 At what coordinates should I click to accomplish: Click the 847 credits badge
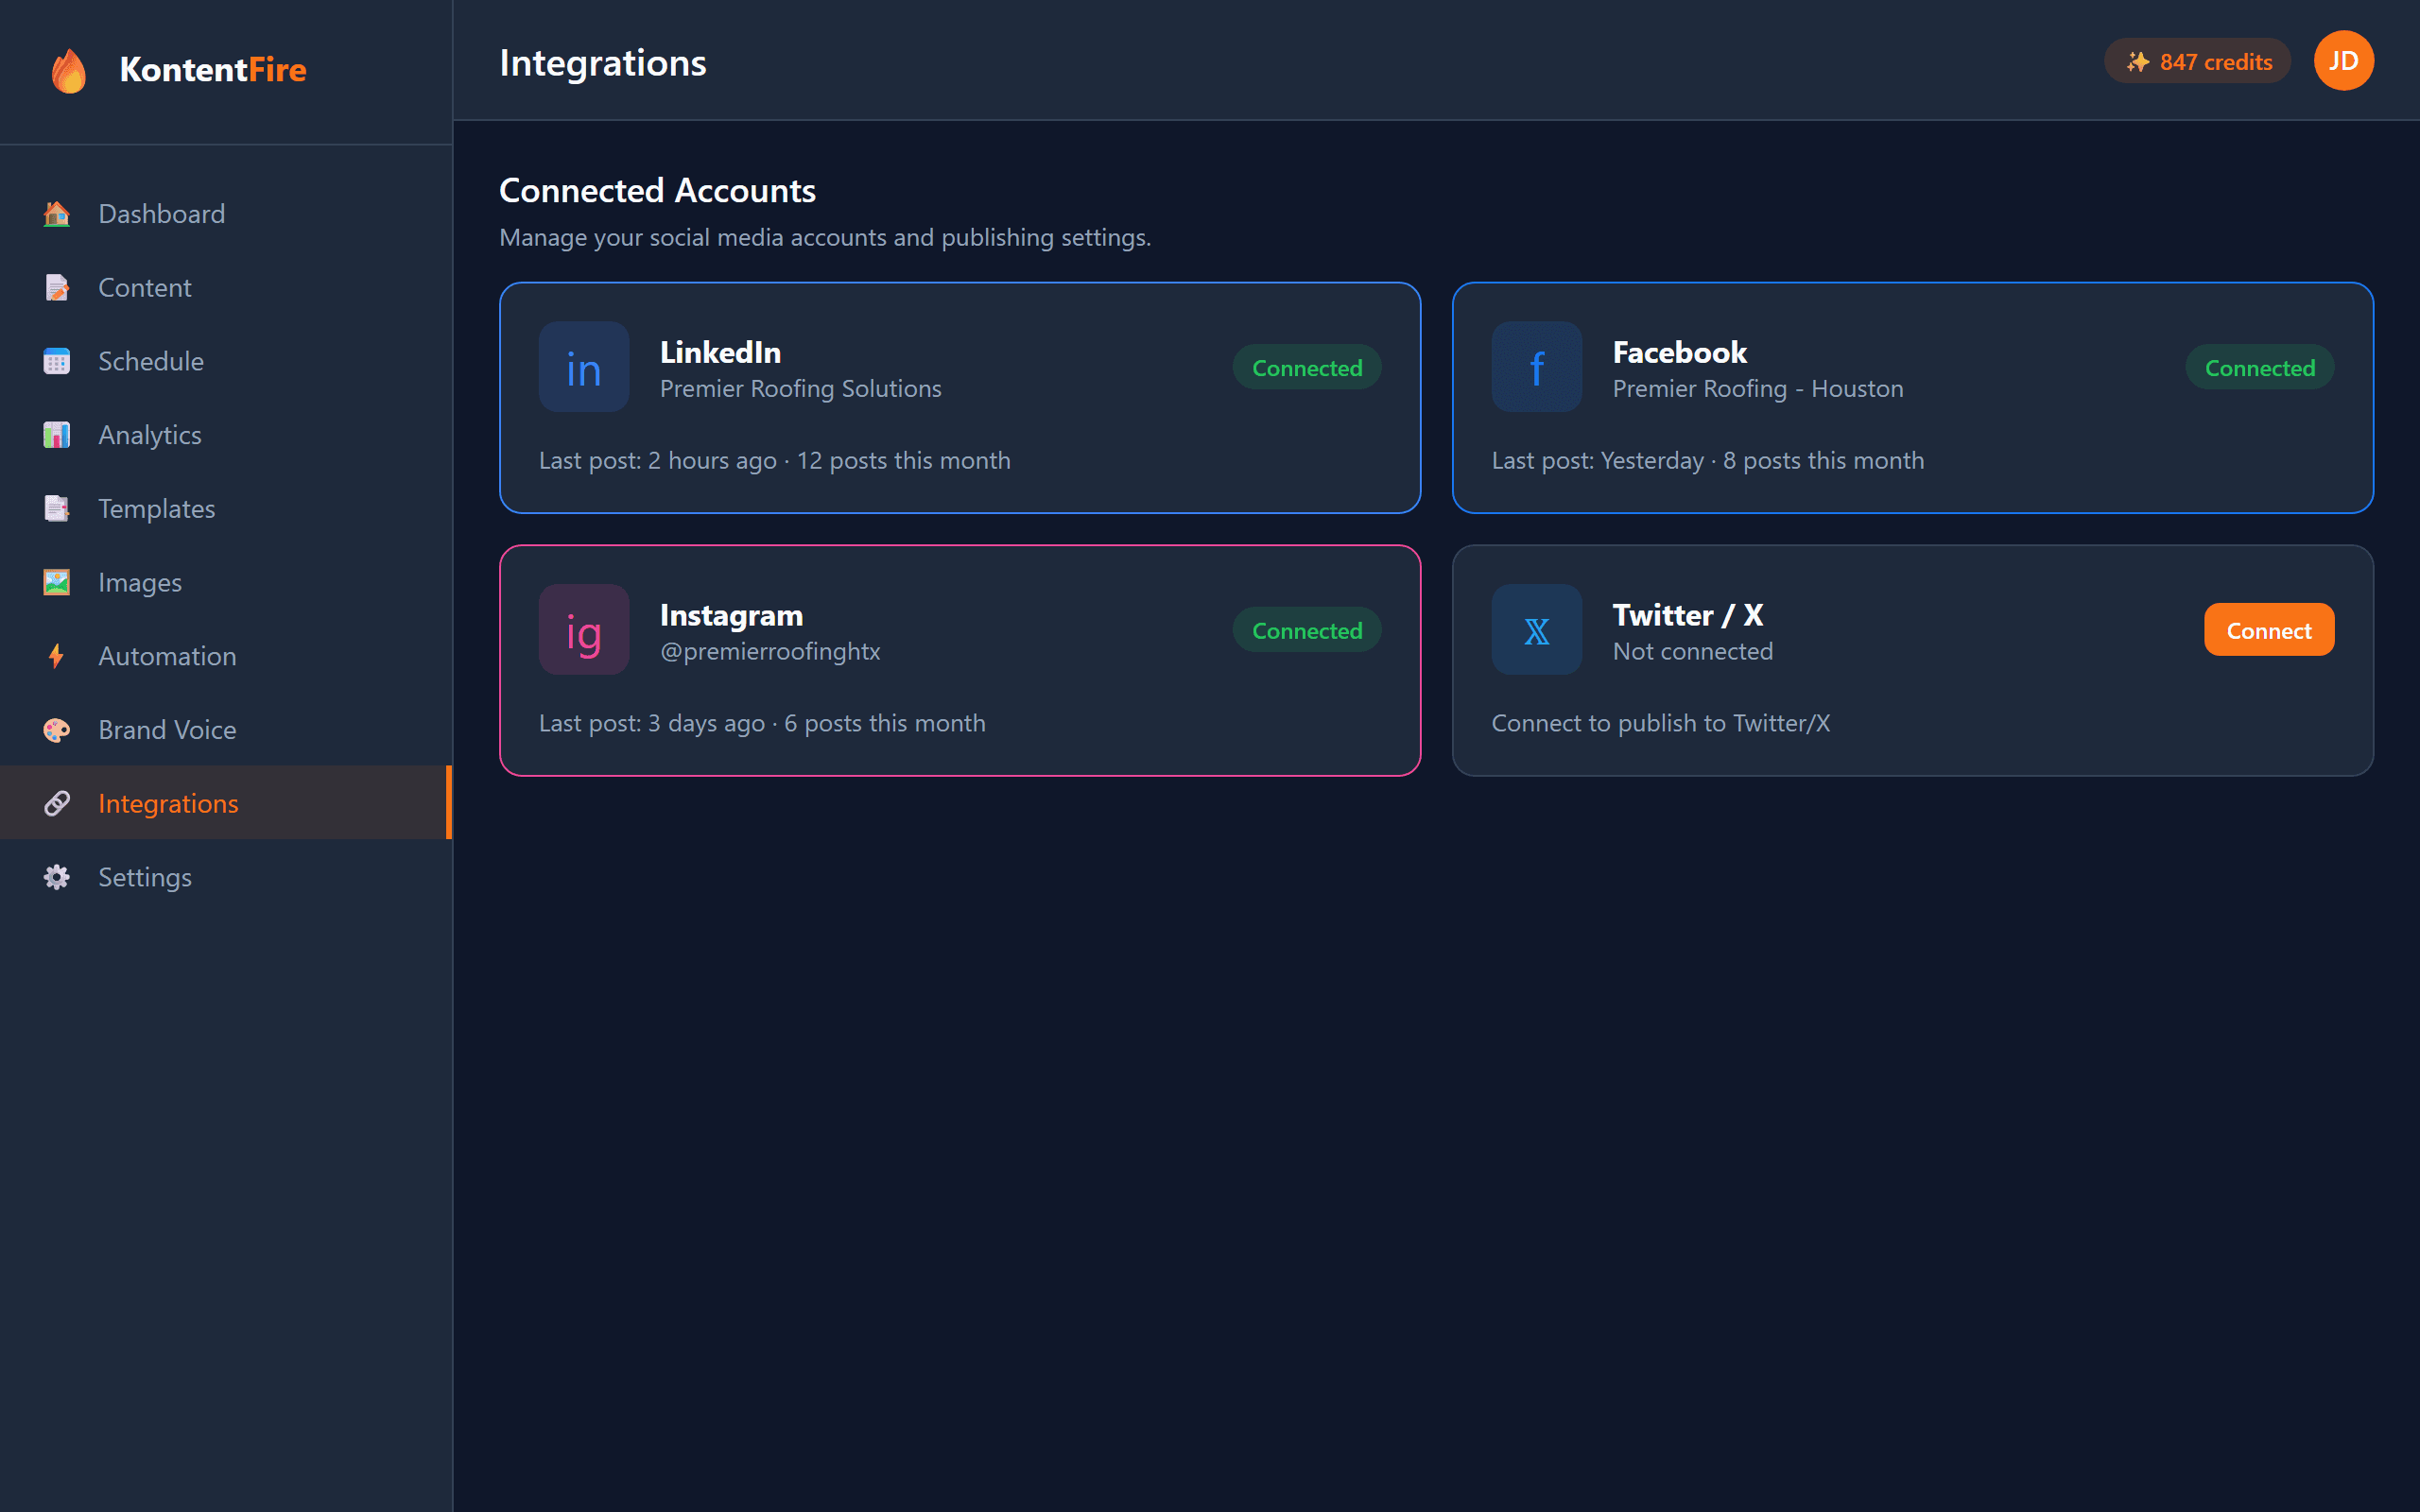point(2197,61)
